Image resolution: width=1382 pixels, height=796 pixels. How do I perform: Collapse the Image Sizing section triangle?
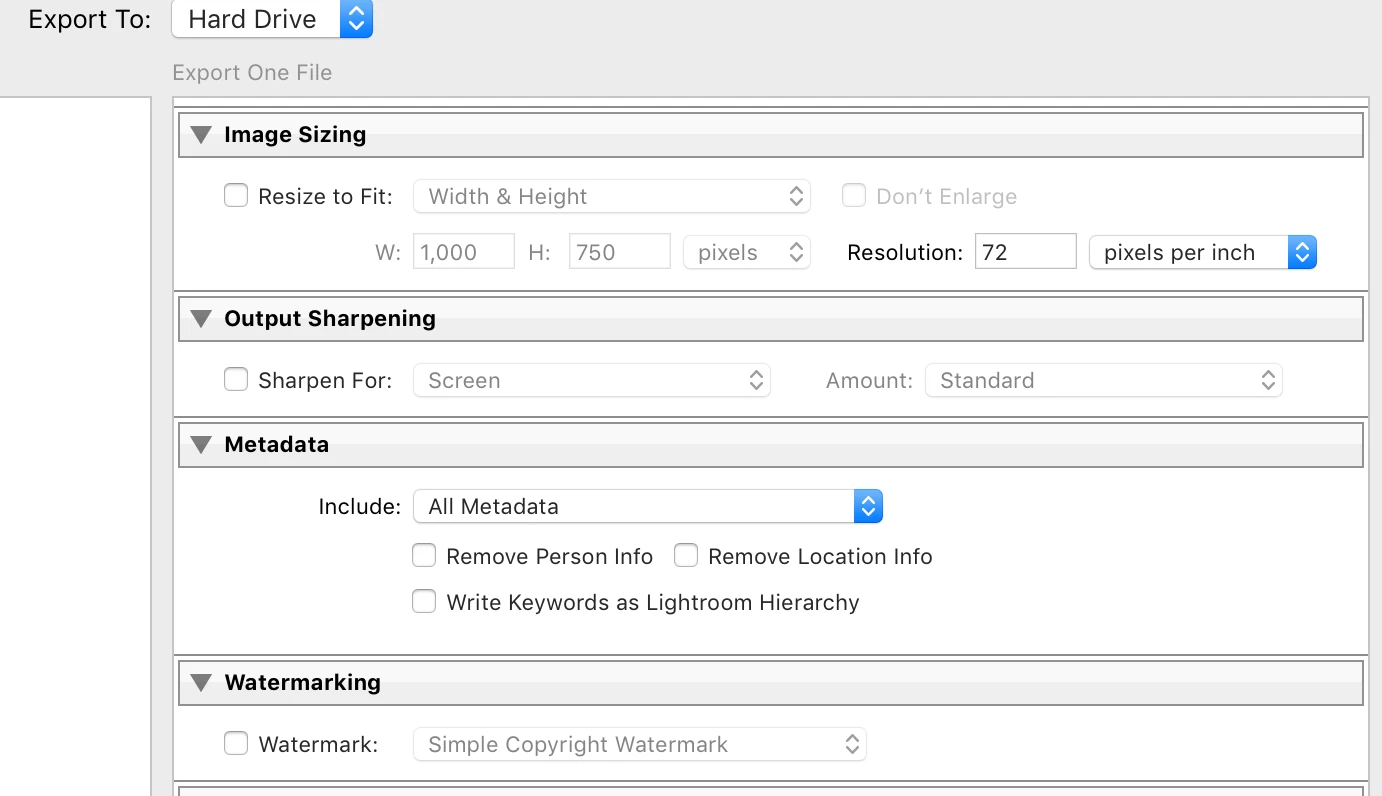pos(201,135)
